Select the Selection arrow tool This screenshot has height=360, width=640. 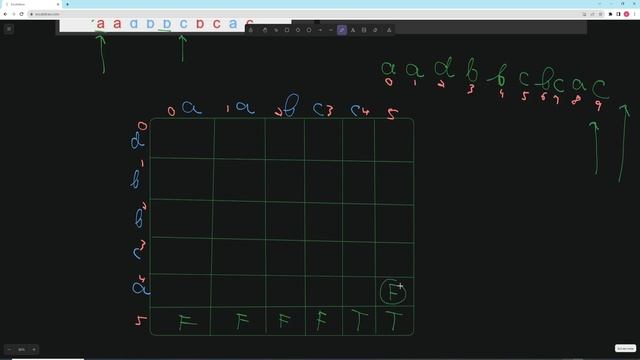point(276,30)
